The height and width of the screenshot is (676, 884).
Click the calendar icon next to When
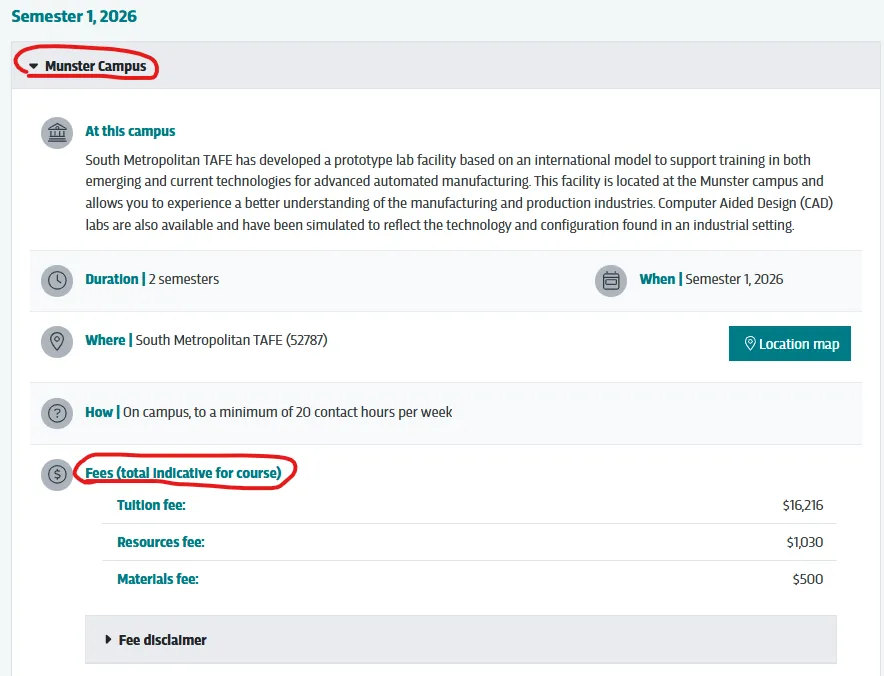[611, 280]
